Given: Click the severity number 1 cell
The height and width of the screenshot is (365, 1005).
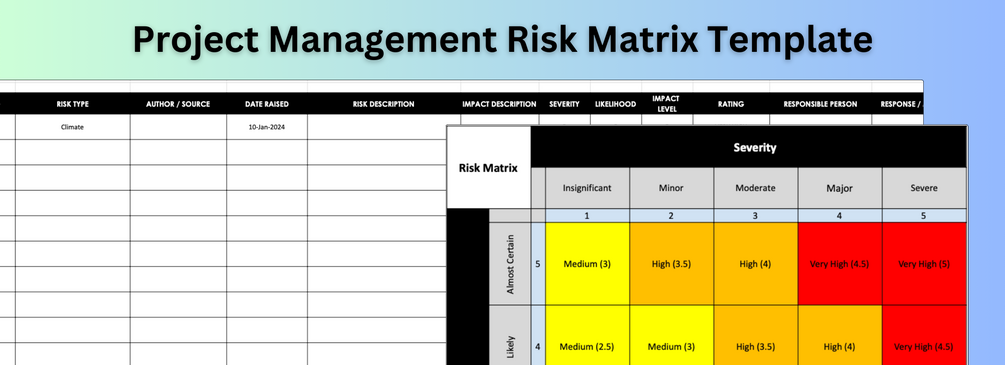Looking at the screenshot, I should tap(587, 216).
